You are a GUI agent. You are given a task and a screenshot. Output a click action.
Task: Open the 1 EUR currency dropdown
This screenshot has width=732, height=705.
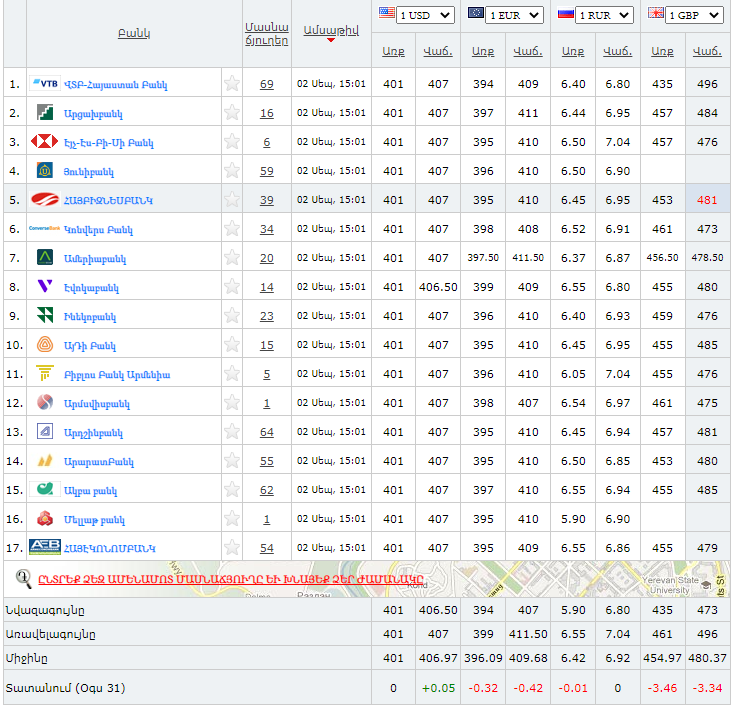coord(515,15)
